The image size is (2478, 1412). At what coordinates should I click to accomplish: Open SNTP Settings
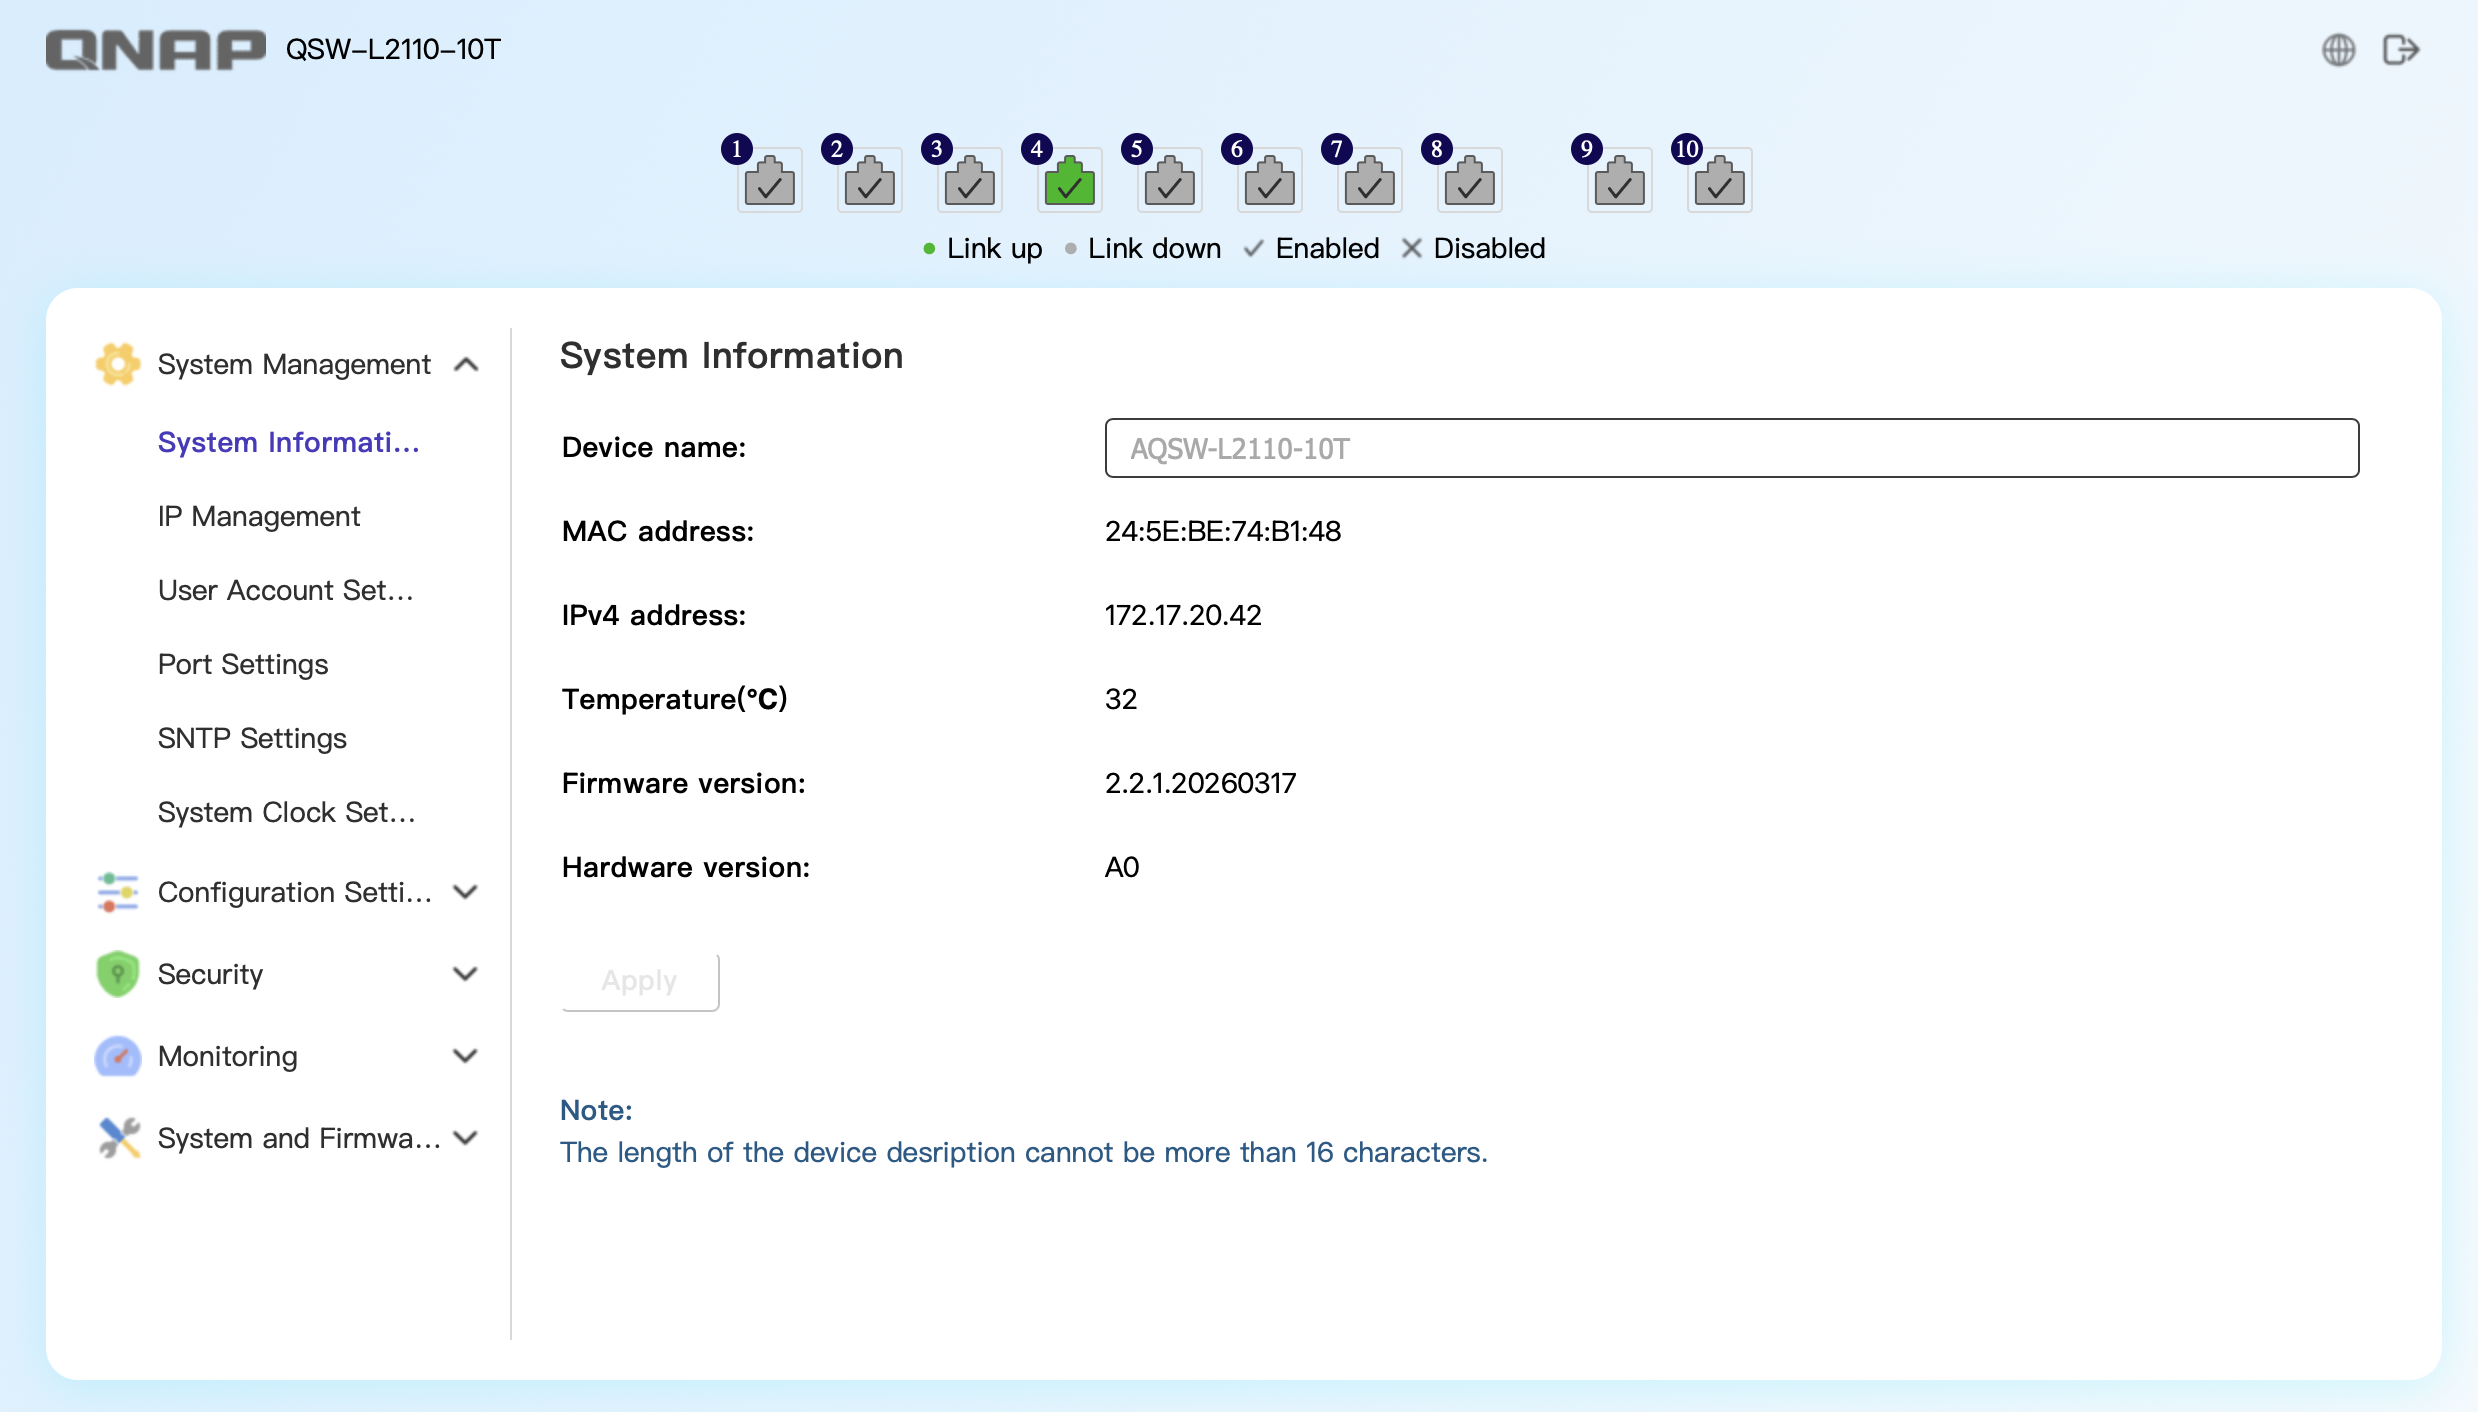pyautogui.click(x=251, y=738)
